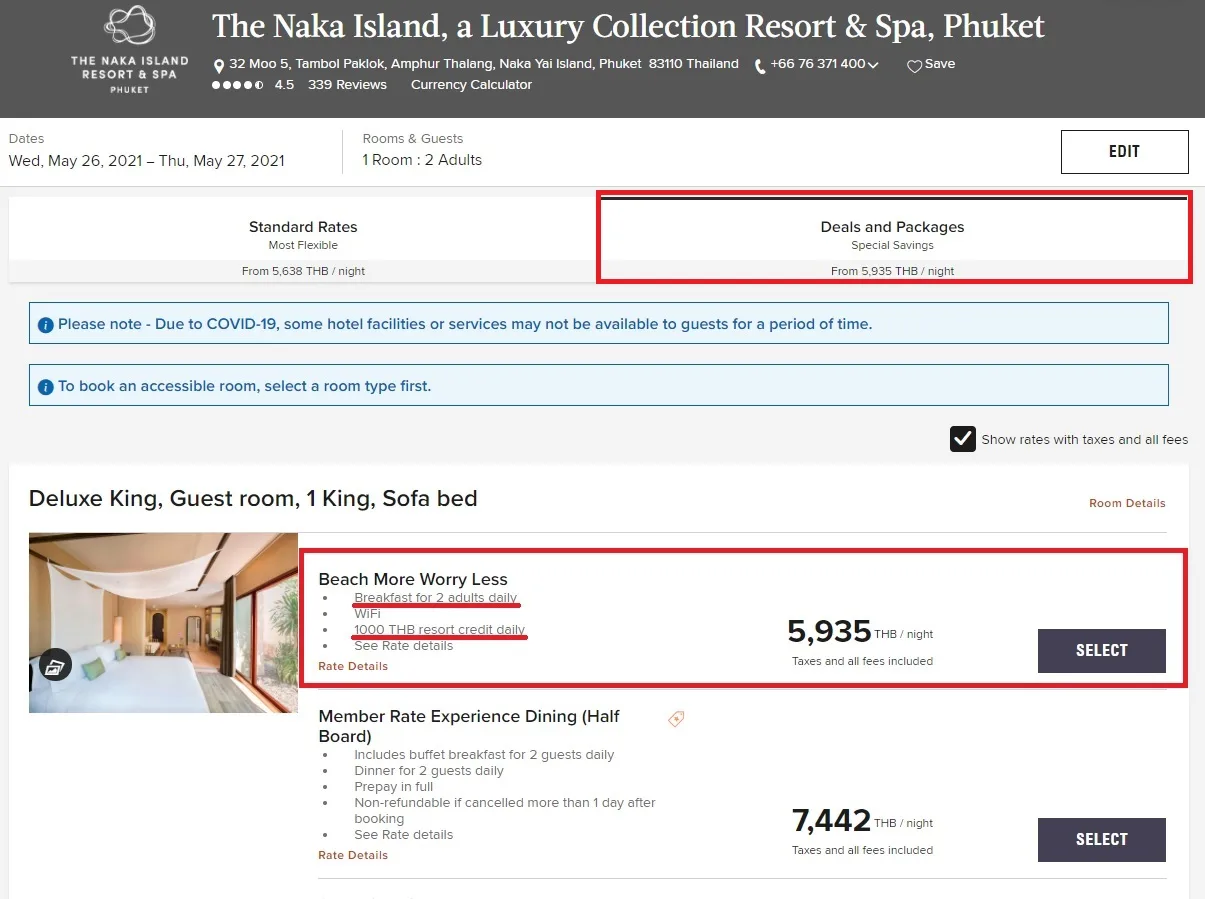Click the member rate tag icon
The image size is (1205, 899).
point(676,718)
